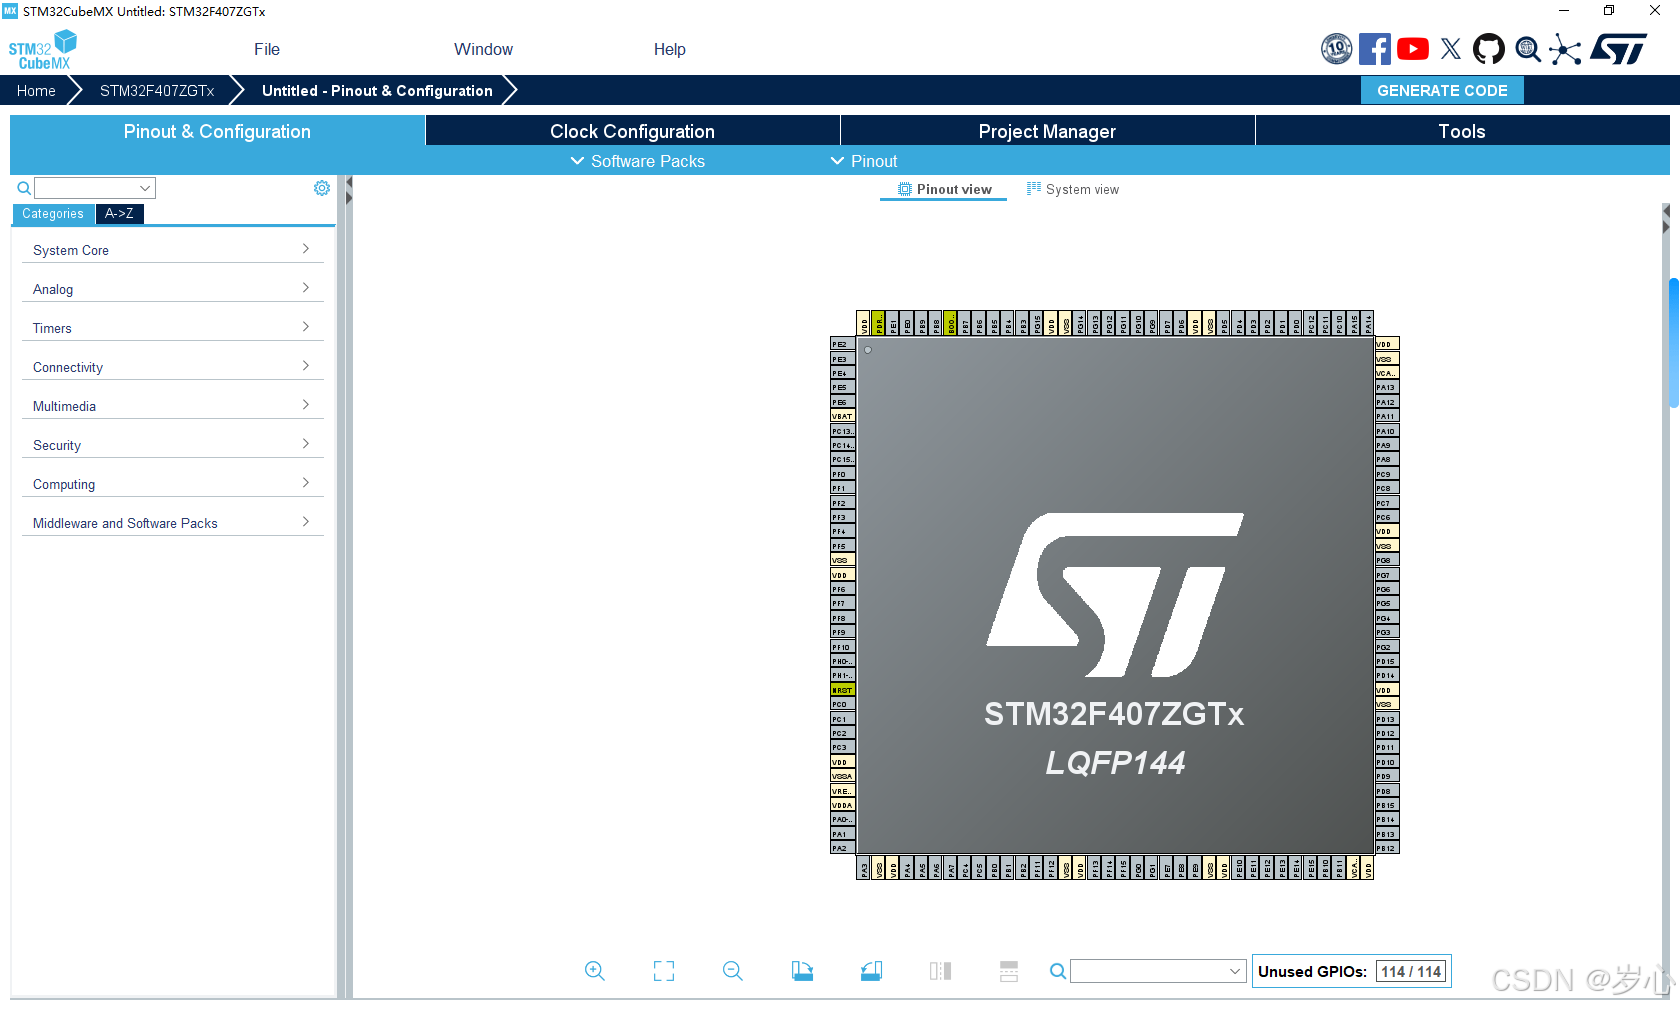Viewport: 1680px width, 1010px height.
Task: Select the VBAT pin on chip
Action: (842, 416)
